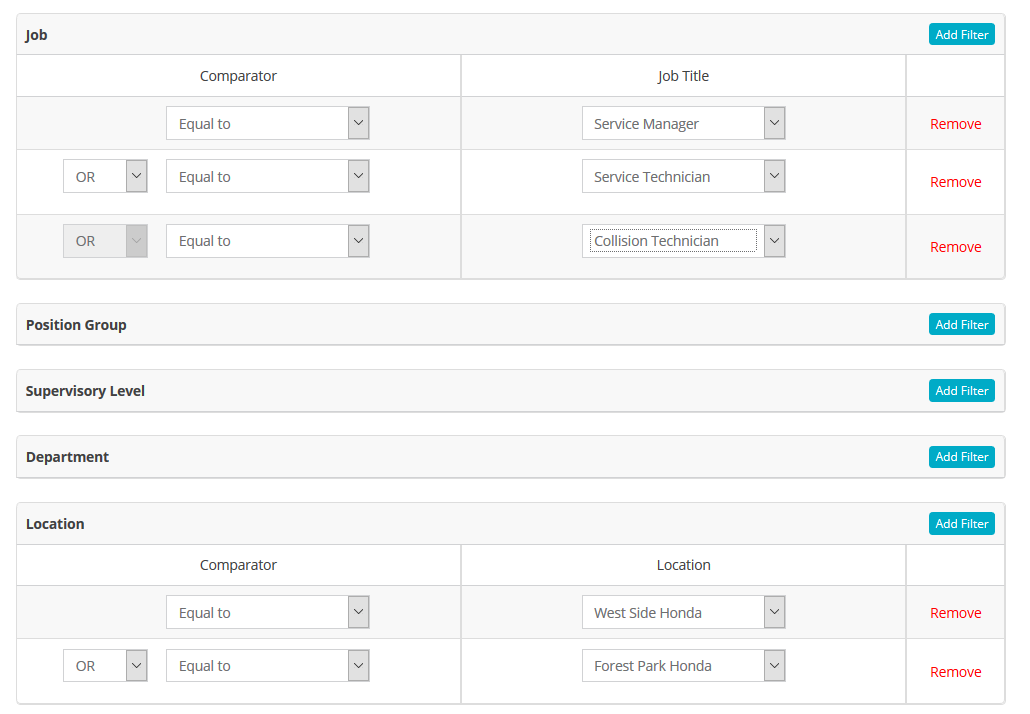Open comparator dropdown for Forest Park Honda row
The height and width of the screenshot is (714, 1030).
(x=267, y=665)
